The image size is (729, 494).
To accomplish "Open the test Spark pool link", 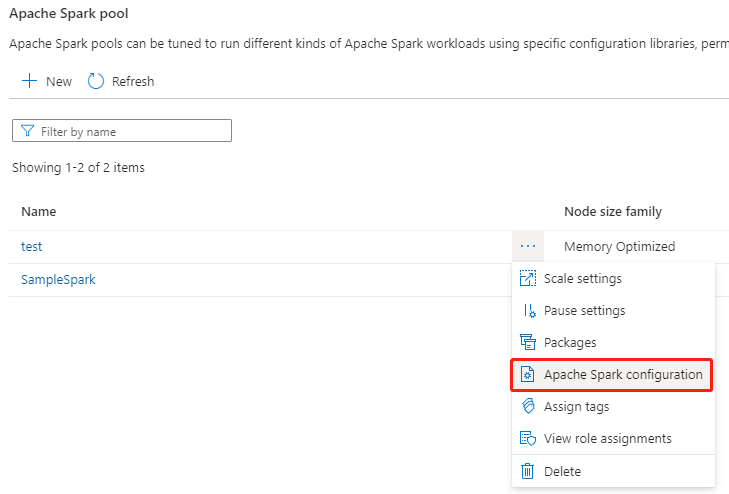I will click(32, 246).
